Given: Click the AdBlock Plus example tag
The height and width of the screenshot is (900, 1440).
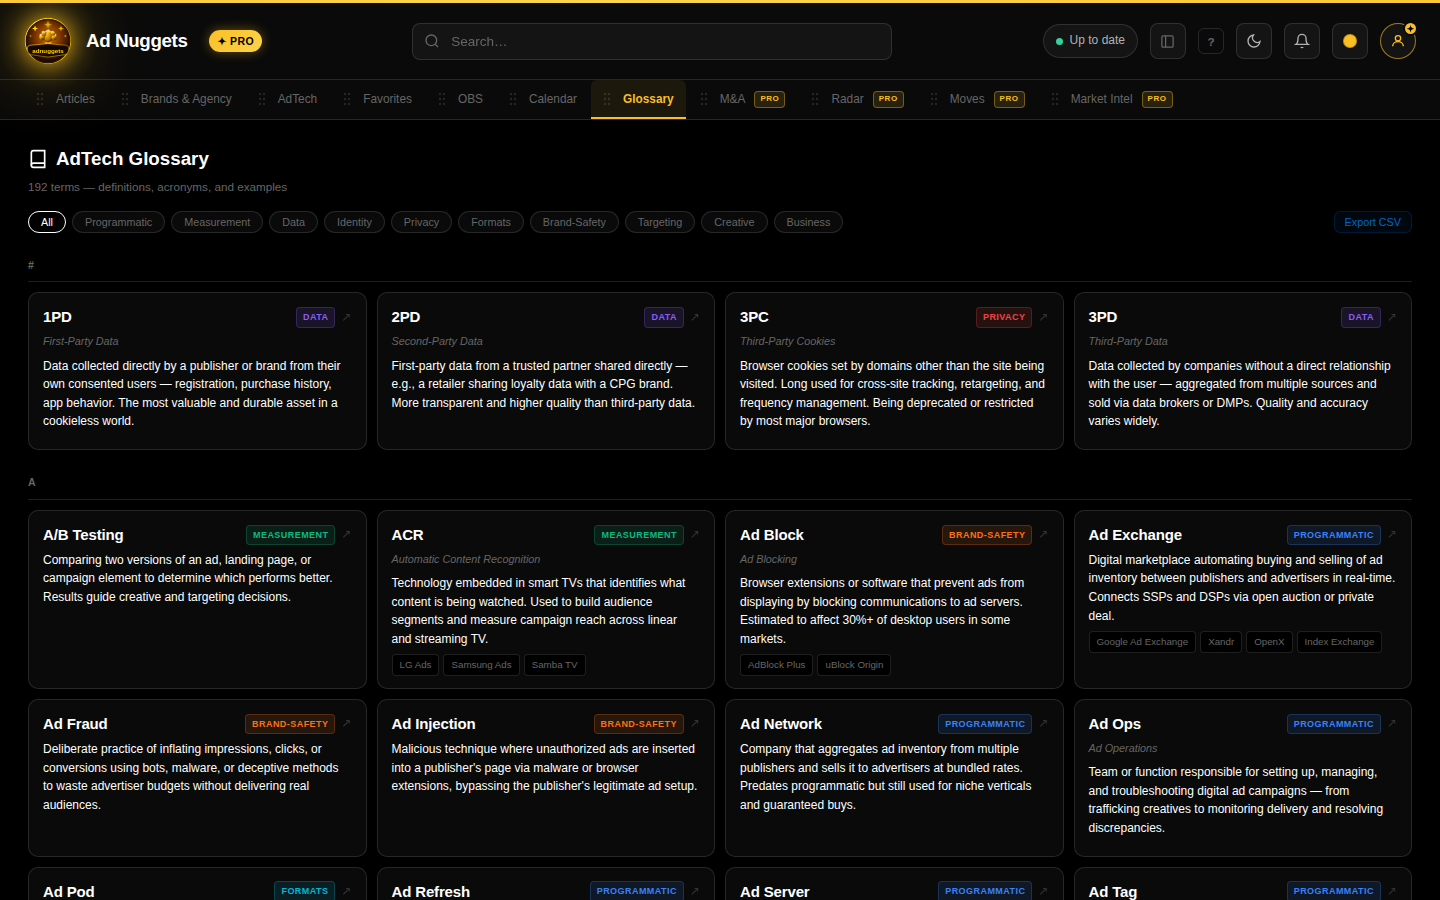Looking at the screenshot, I should tap(776, 665).
